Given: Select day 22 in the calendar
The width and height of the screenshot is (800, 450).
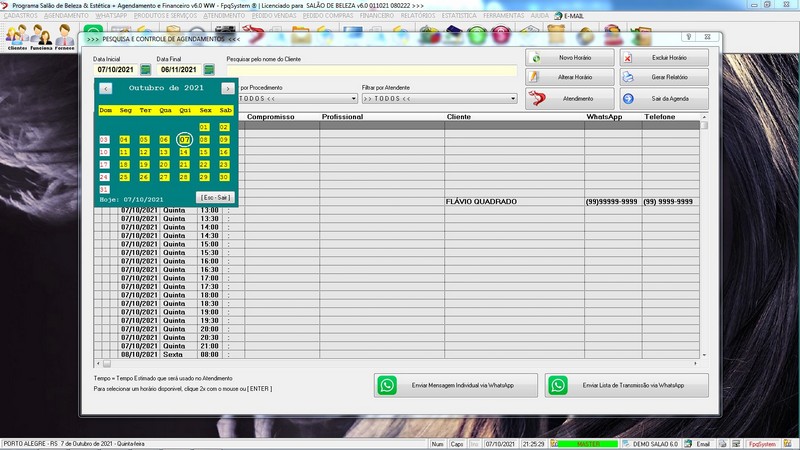Looking at the screenshot, I should 204,164.
